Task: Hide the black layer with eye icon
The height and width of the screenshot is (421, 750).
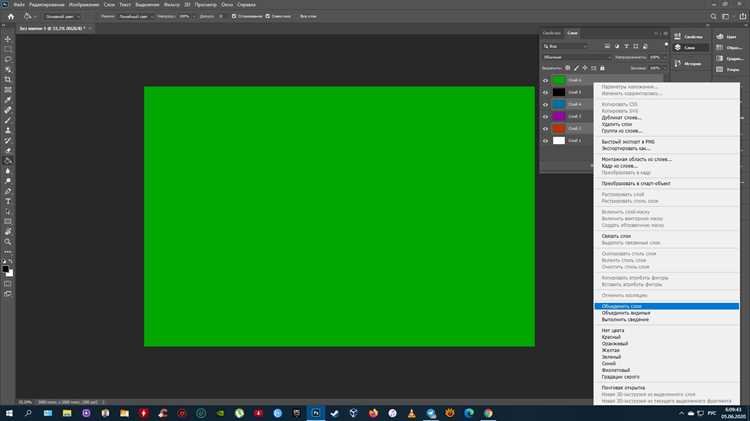Action: click(545, 92)
